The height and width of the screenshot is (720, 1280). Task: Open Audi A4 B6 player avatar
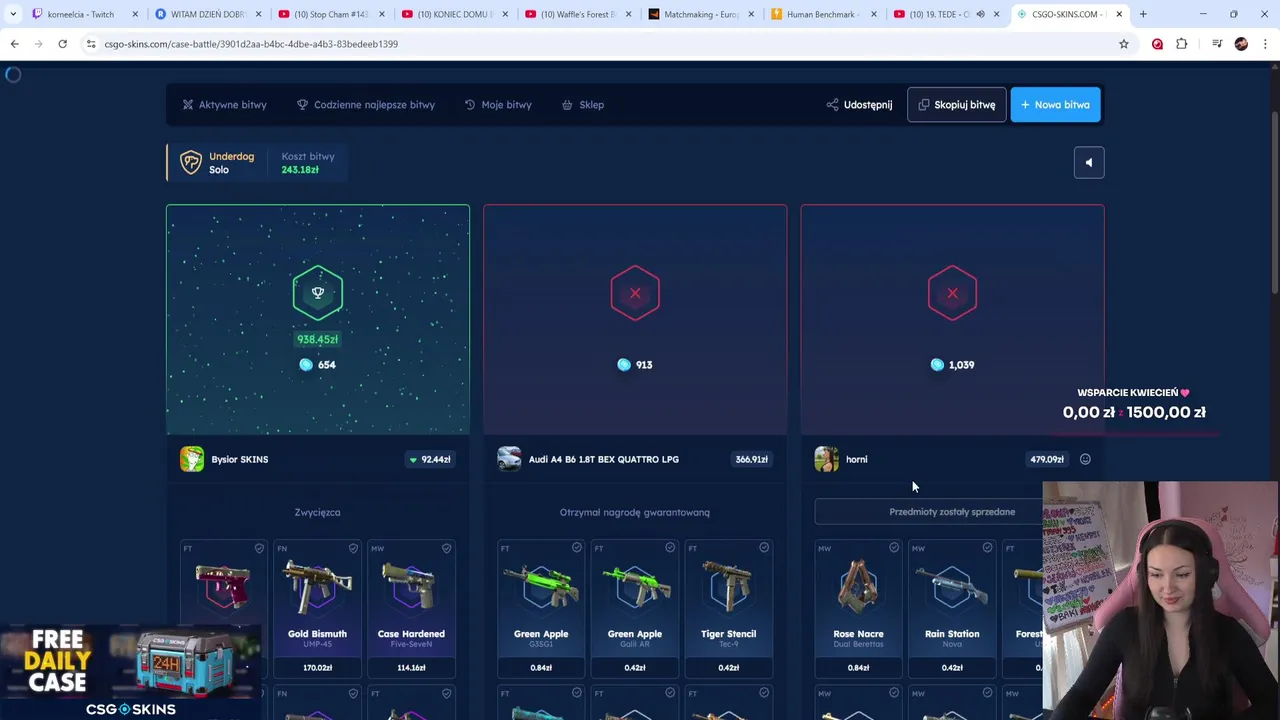[509, 459]
